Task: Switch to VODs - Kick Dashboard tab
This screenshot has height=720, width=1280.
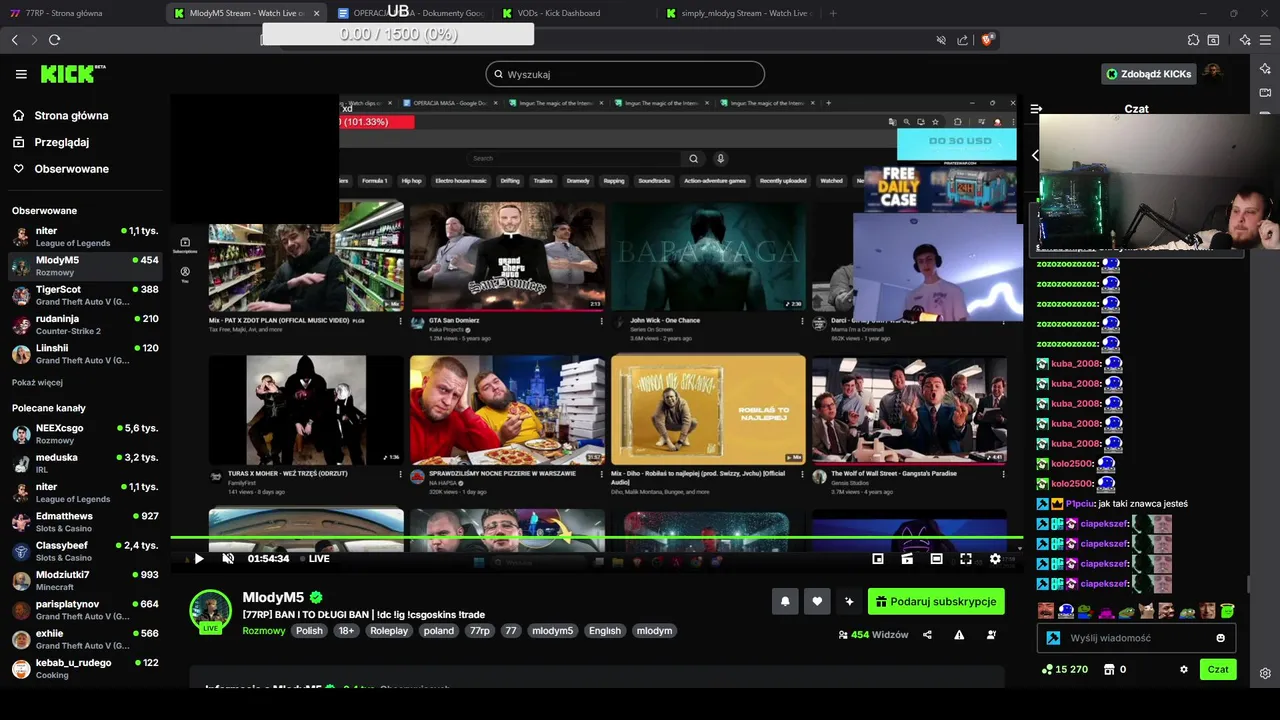Action: click(575, 13)
